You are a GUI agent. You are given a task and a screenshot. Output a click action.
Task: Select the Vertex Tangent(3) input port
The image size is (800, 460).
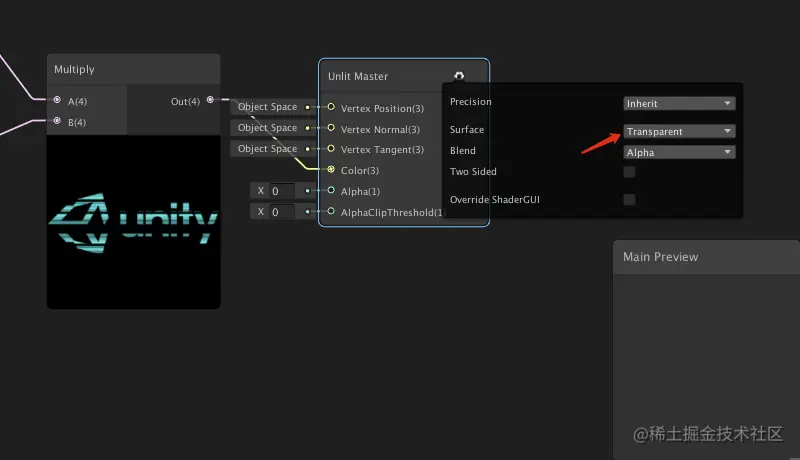pyautogui.click(x=331, y=148)
